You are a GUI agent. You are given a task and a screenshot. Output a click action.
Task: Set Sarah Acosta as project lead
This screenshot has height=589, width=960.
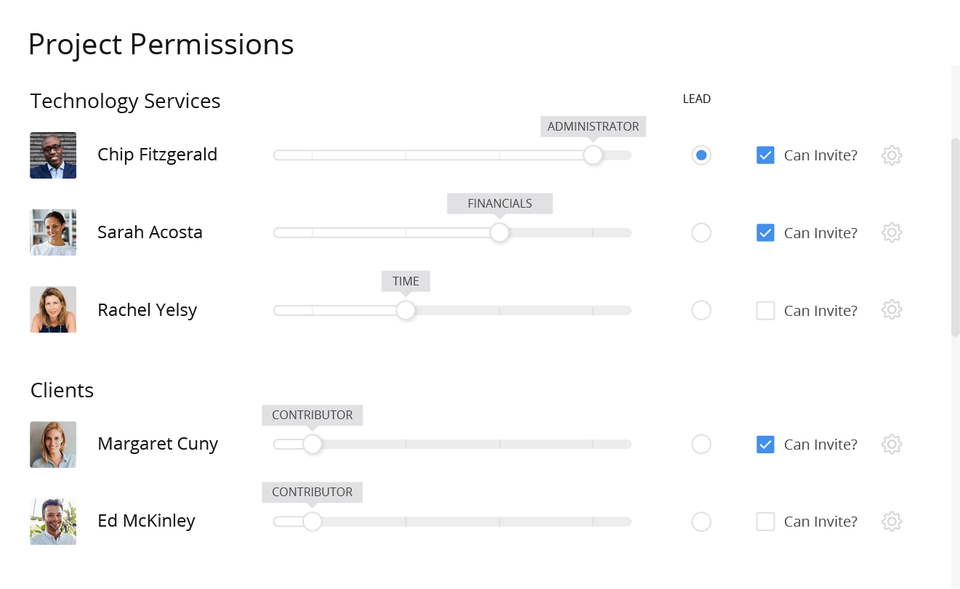click(x=701, y=233)
